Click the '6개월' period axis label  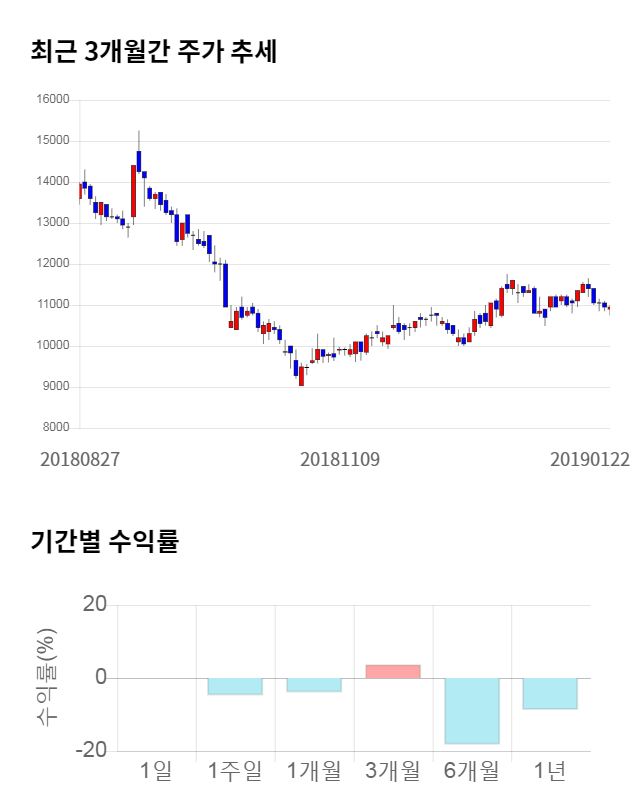pyautogui.click(x=471, y=771)
